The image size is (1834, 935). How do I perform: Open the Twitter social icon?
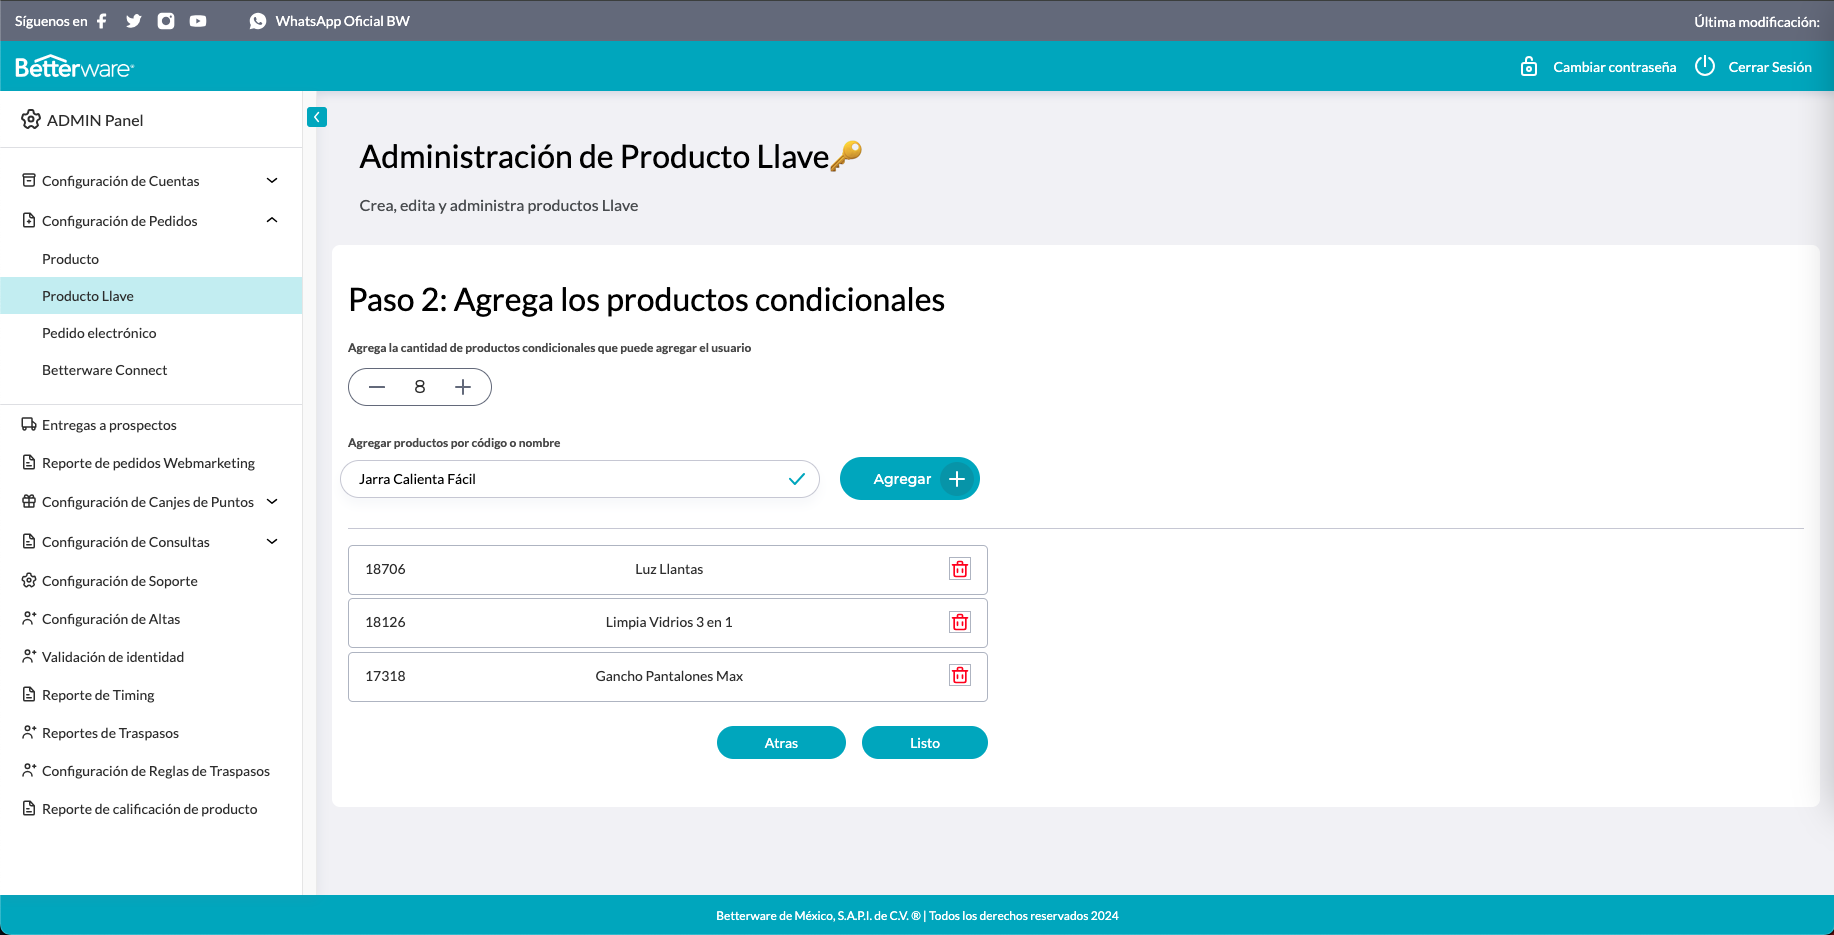(134, 21)
